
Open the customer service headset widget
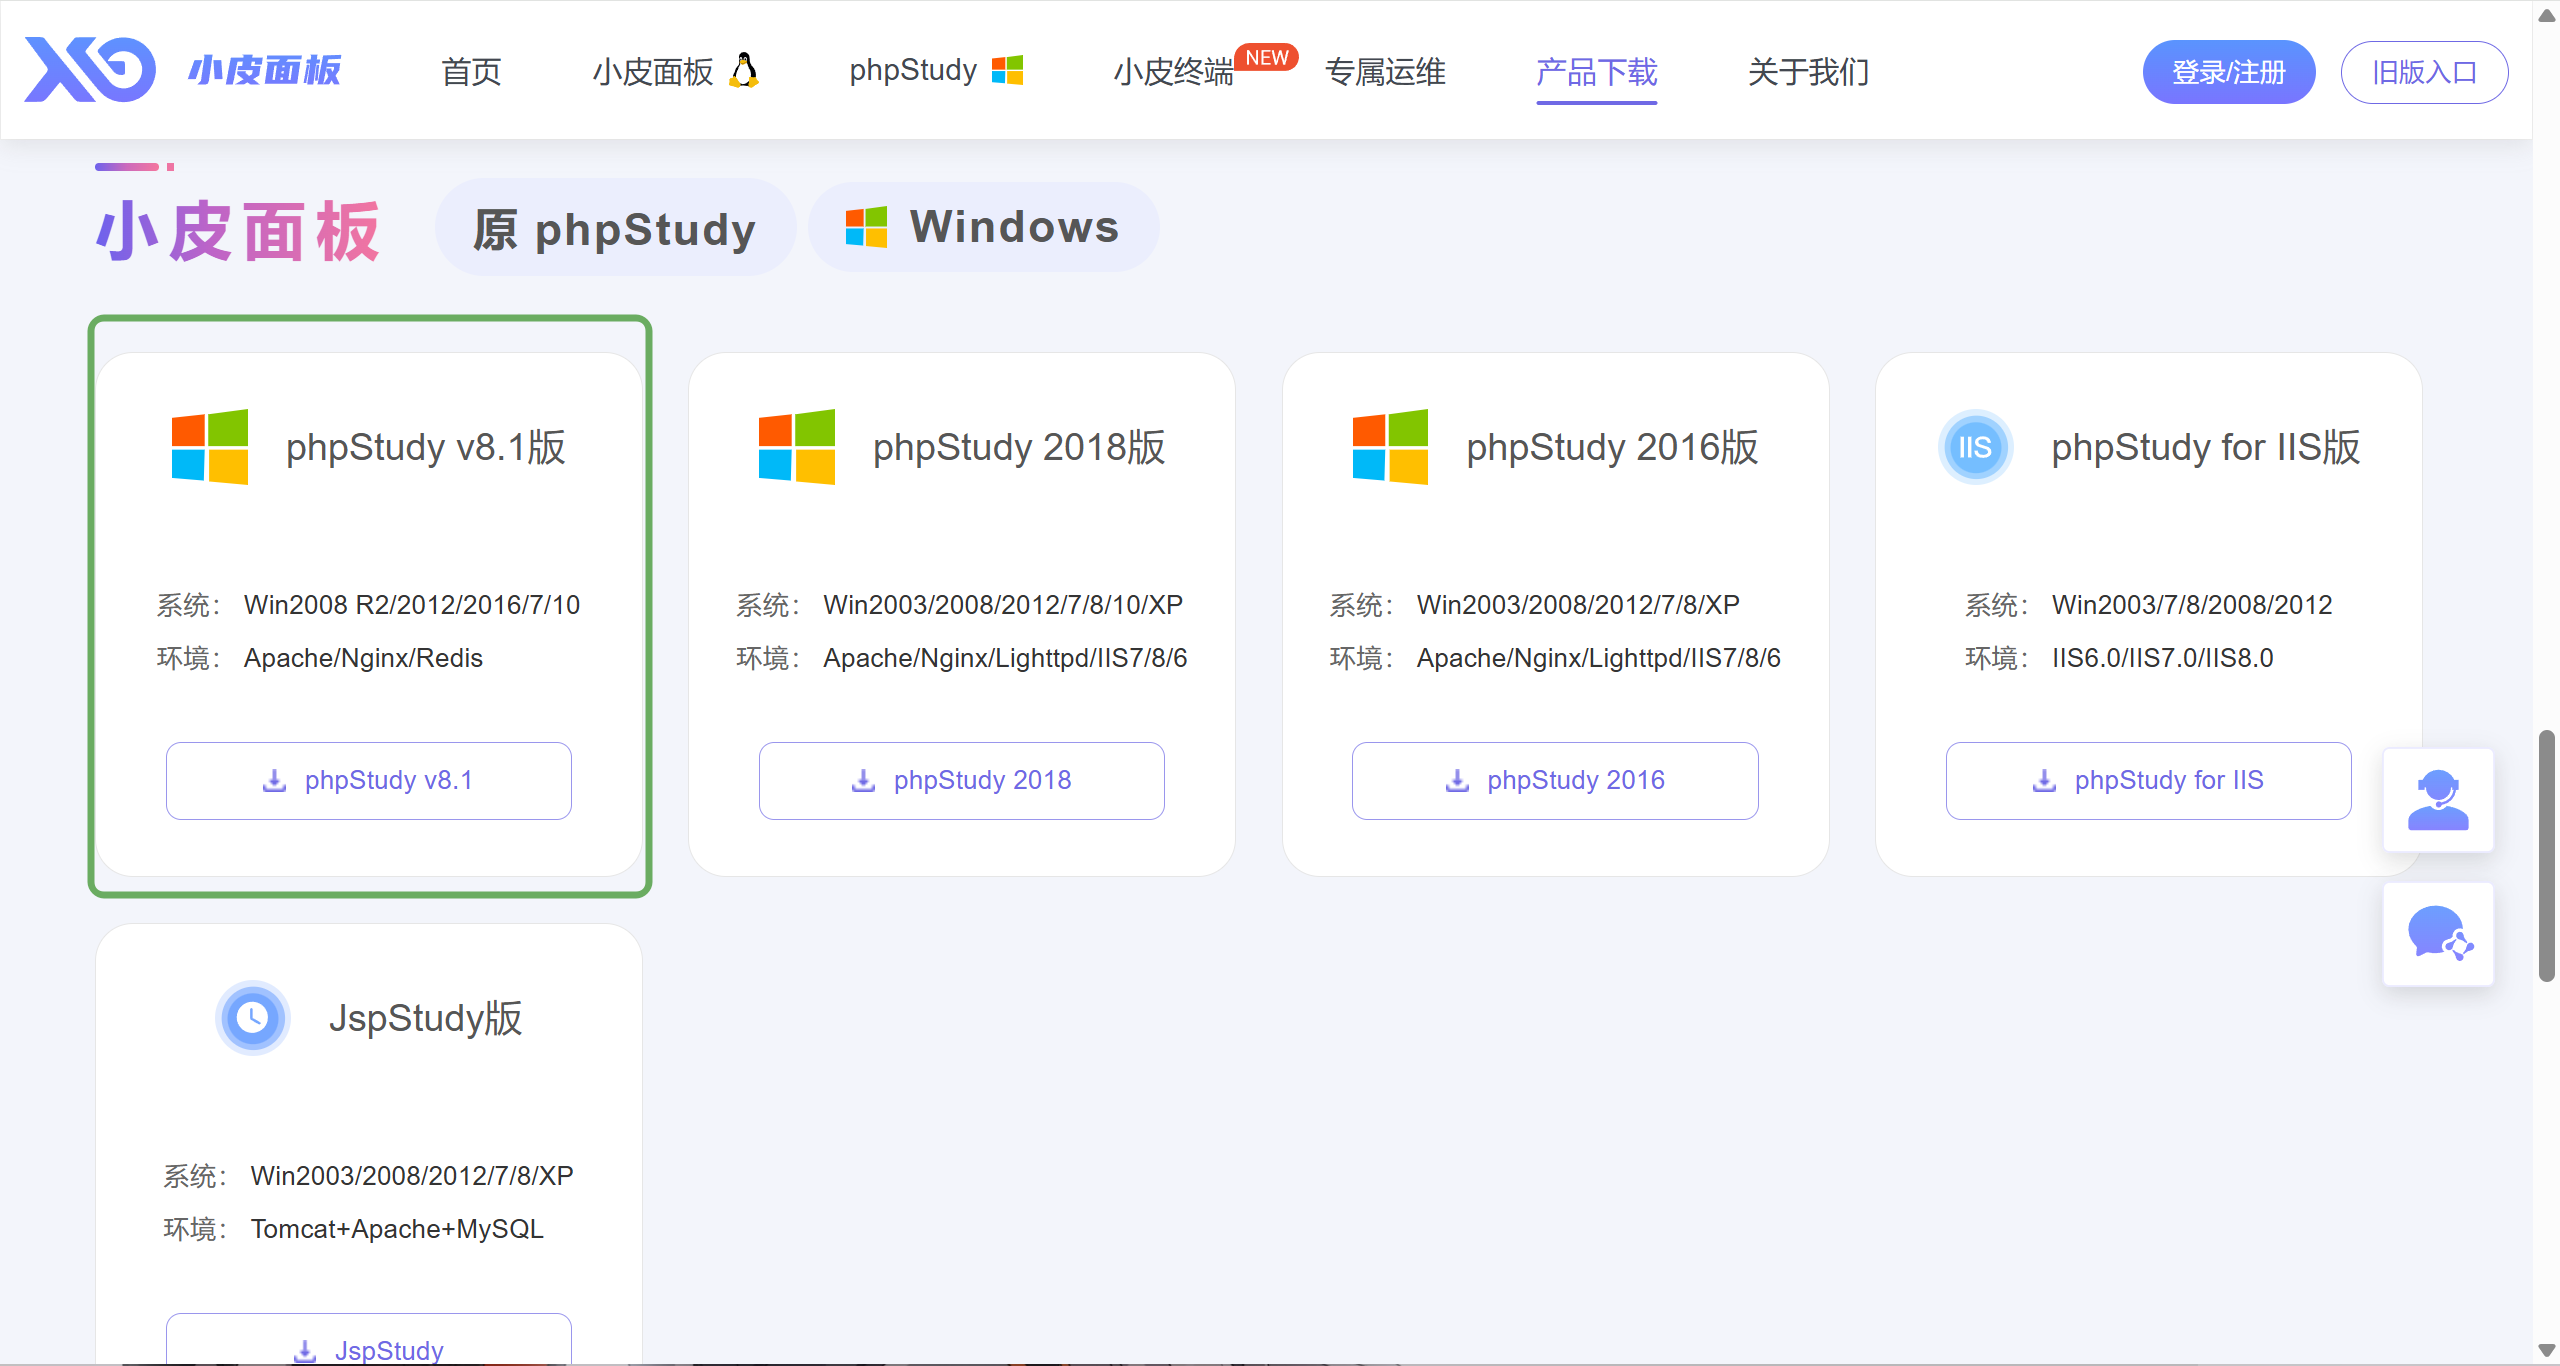coord(2438,800)
